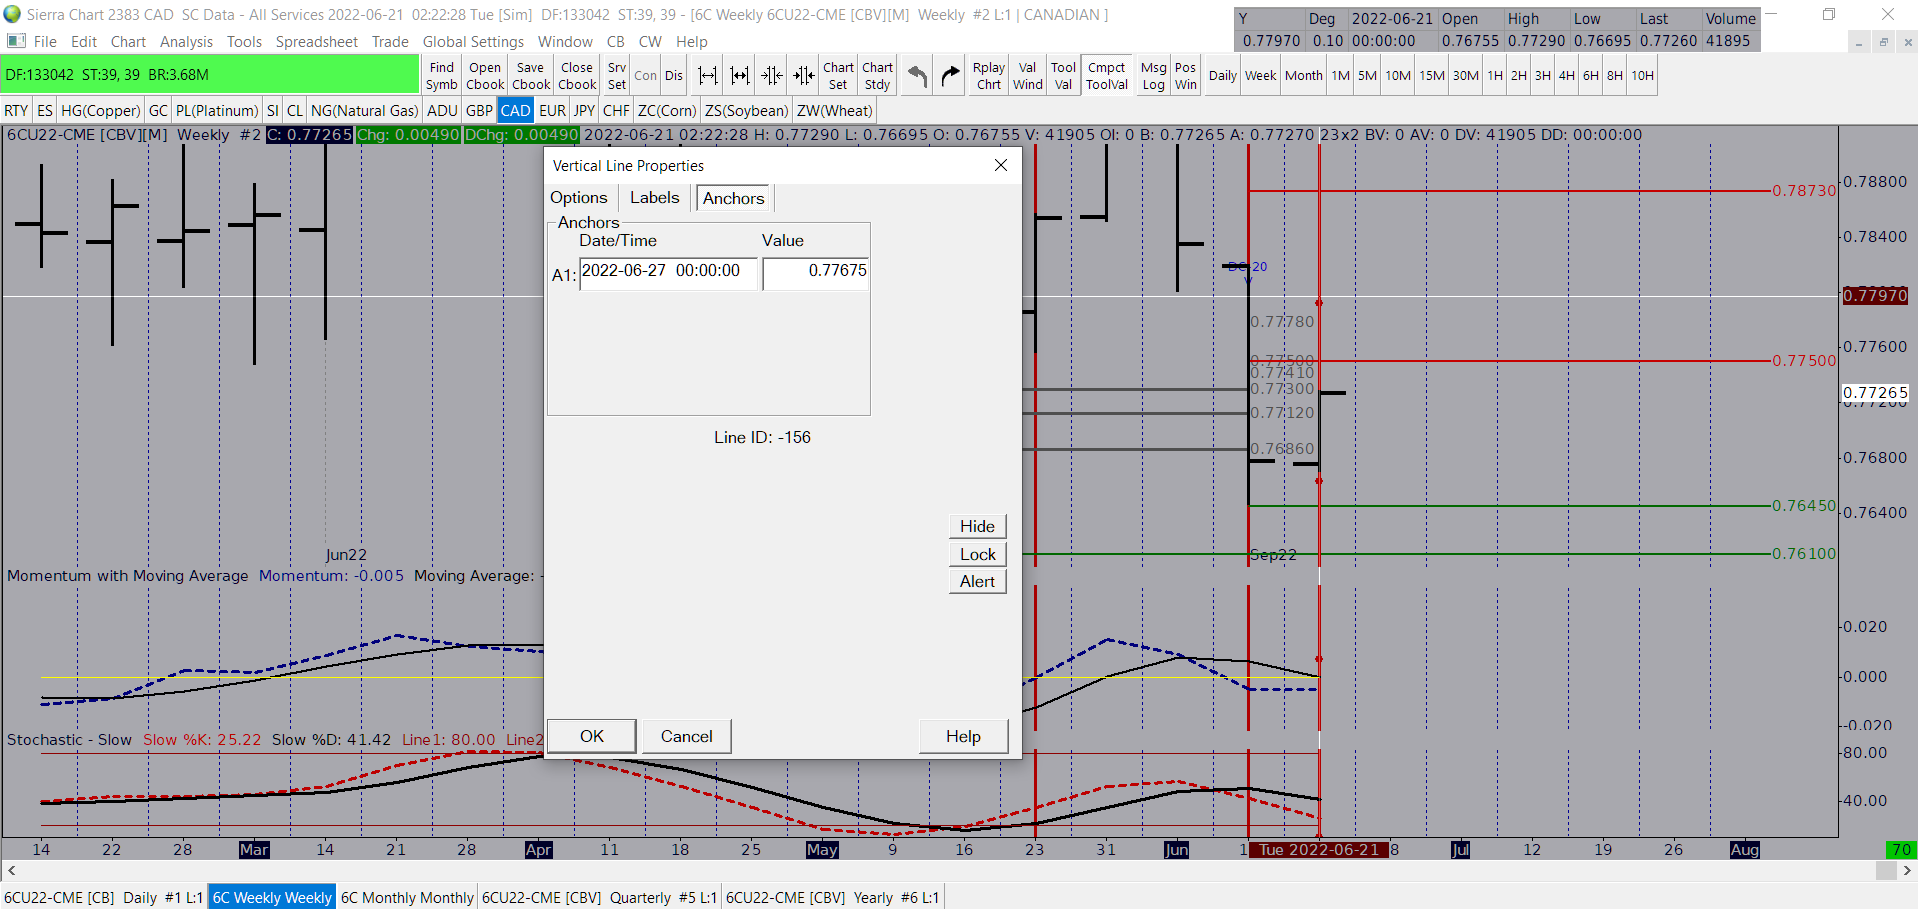The width and height of the screenshot is (1918, 909).
Task: Select the 4H timeframe button
Action: pos(1566,76)
